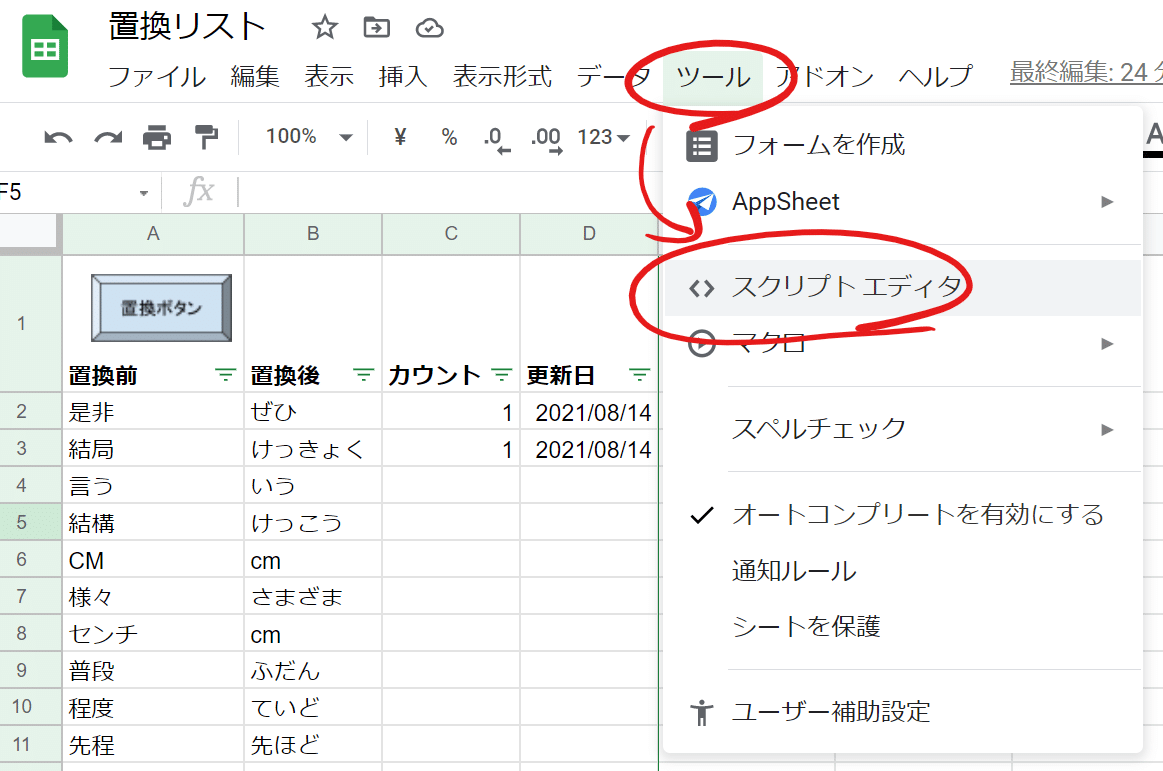
Task: Click the move to folder icon
Action: [x=377, y=28]
